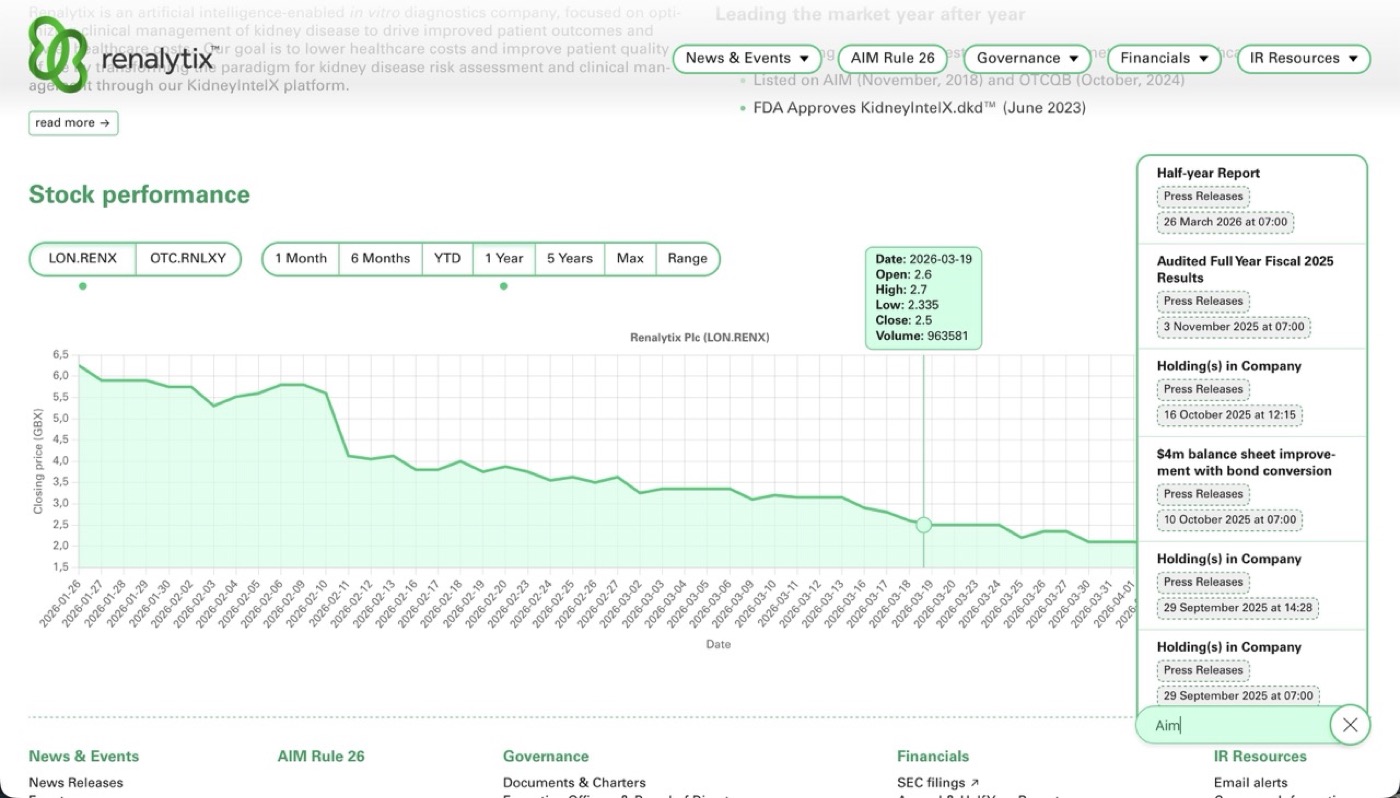Open the News Releases footer link
Screen dimensions: 1400x798
(76, 782)
